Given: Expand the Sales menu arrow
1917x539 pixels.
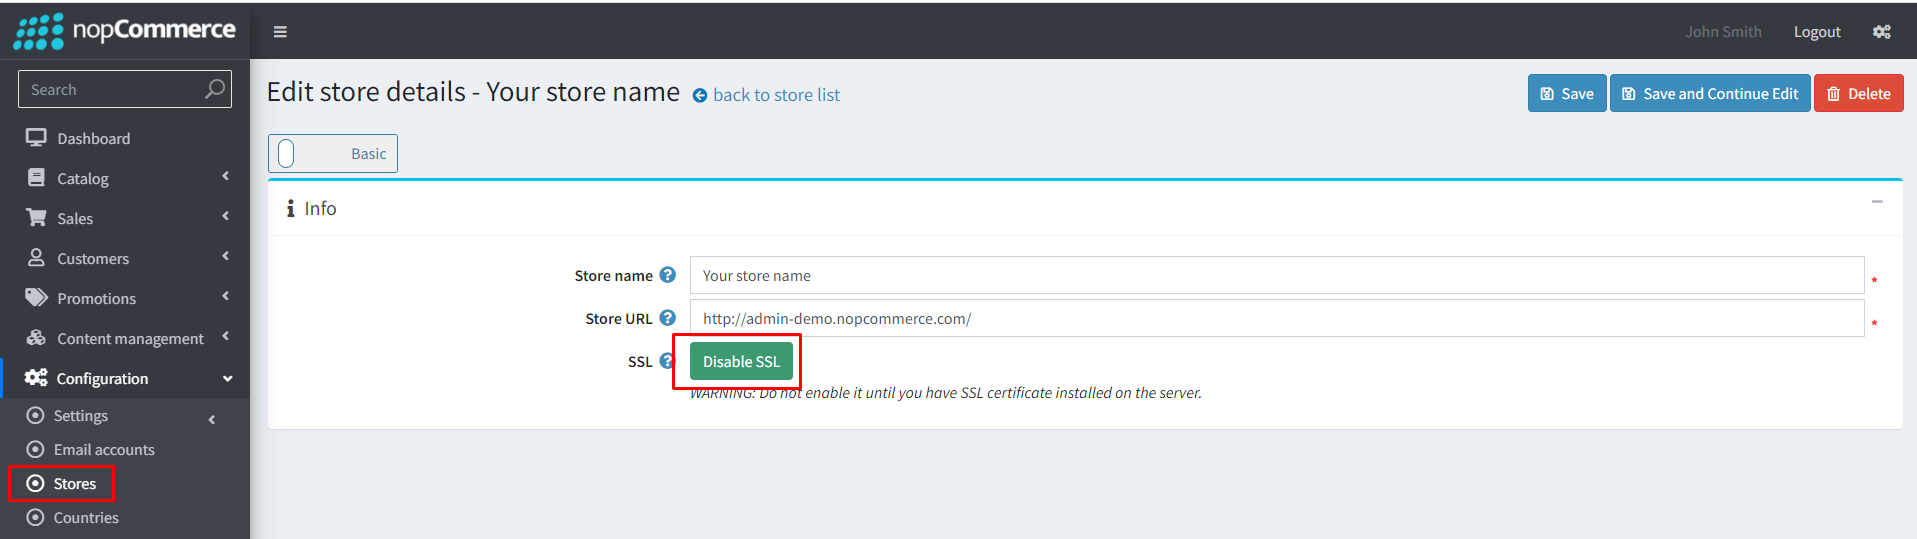Looking at the screenshot, I should (226, 216).
